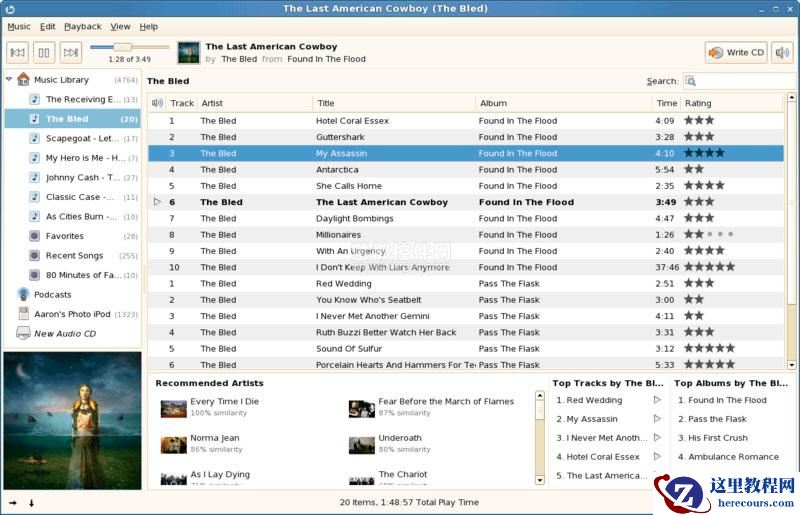
Task: Open Scapegoat - Let... playlist
Action: [x=71, y=138]
